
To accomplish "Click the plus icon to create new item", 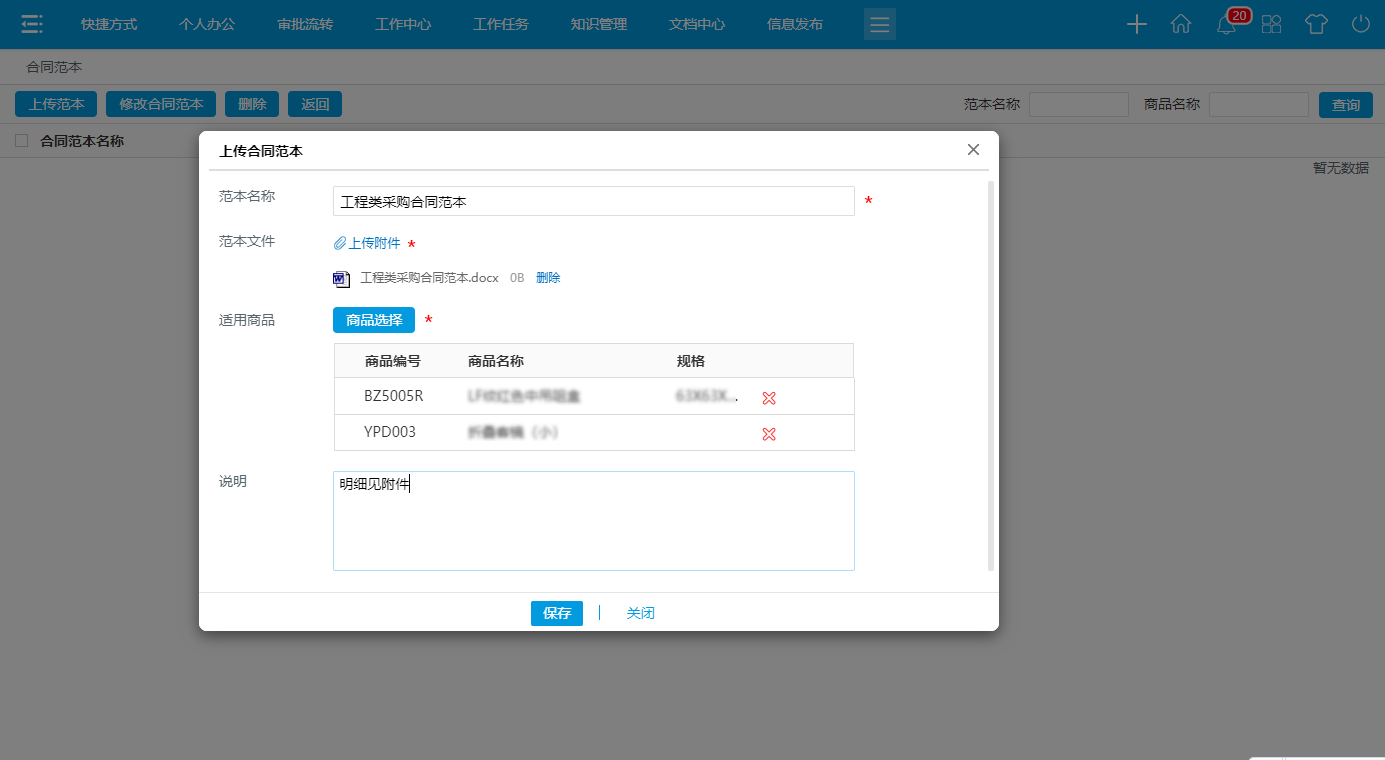I will click(1136, 24).
